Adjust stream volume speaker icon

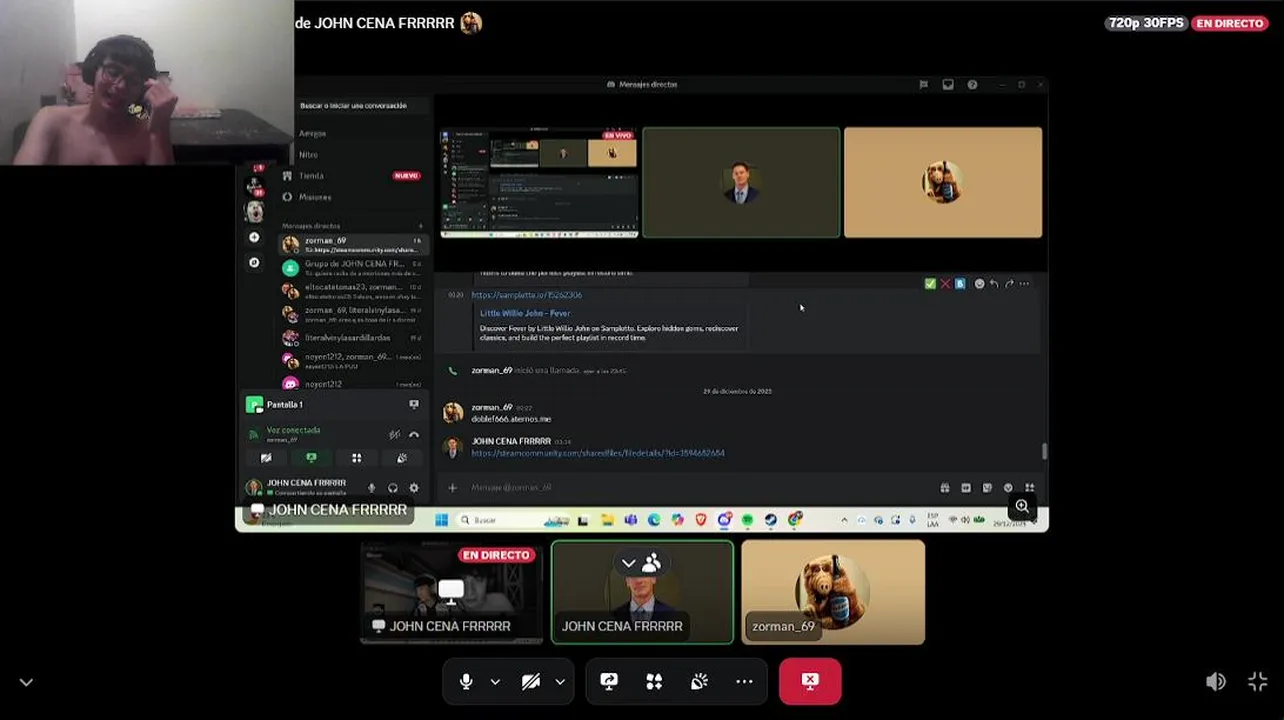(1216, 682)
